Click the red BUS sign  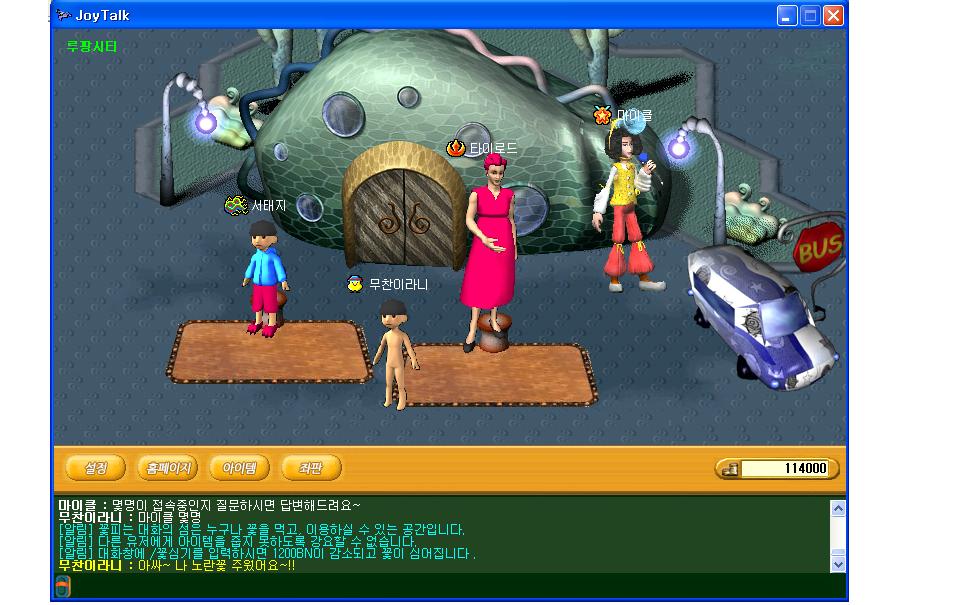(819, 248)
